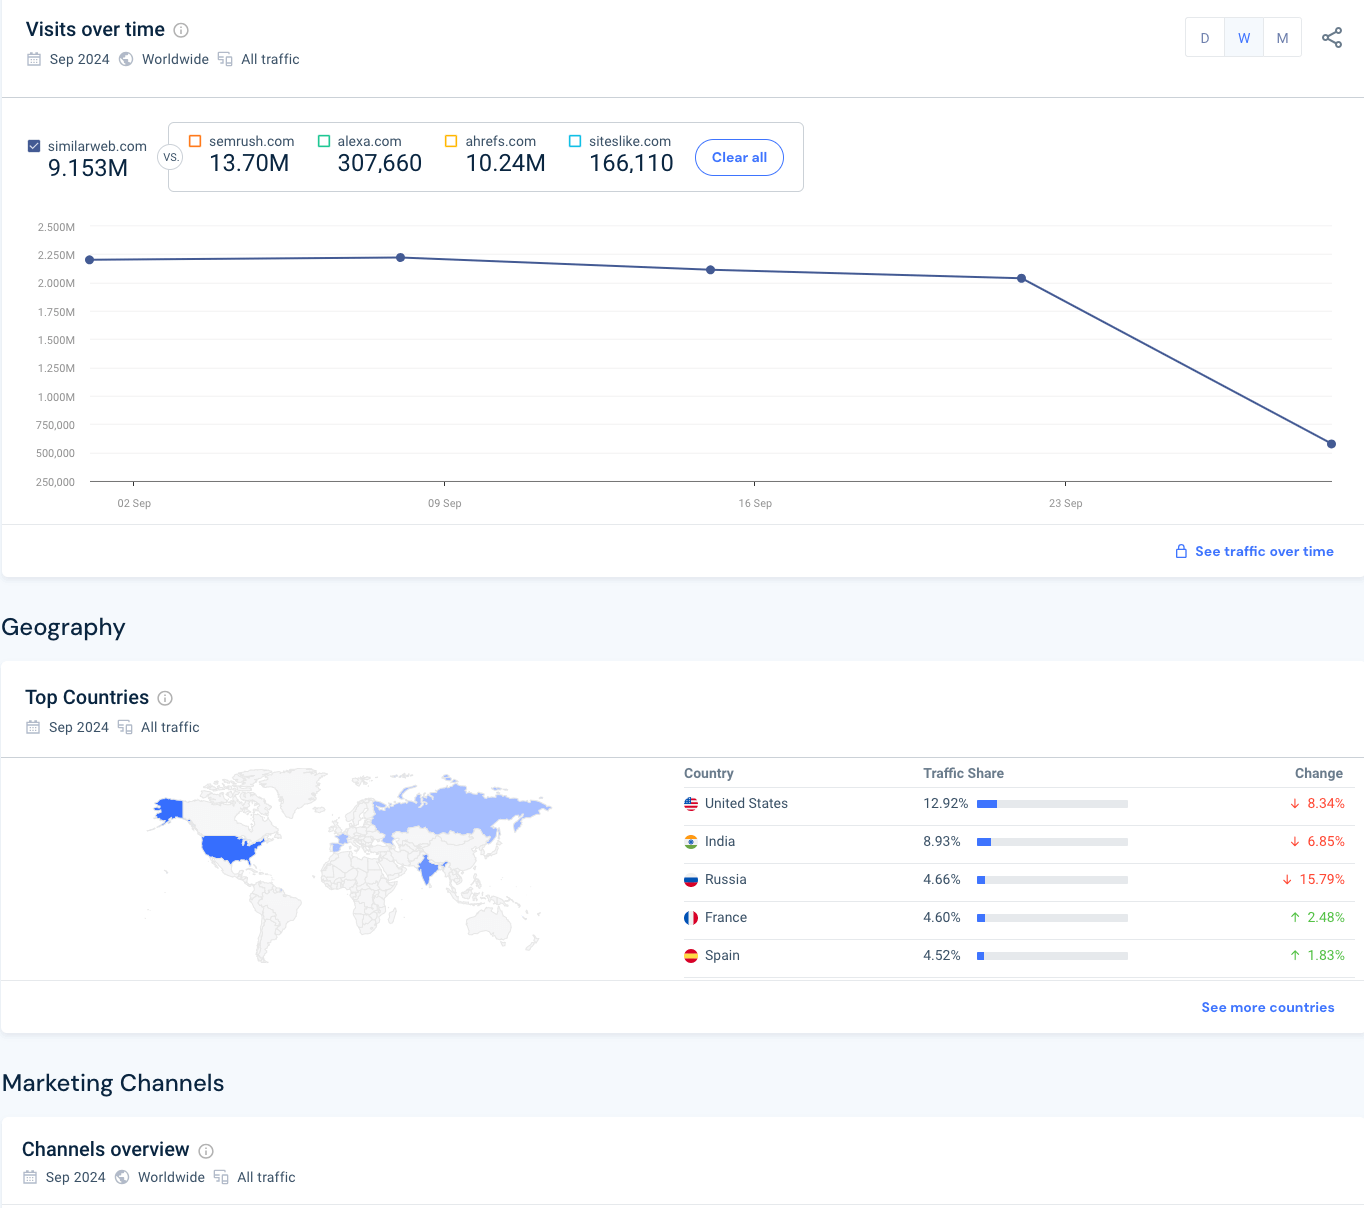Click United States on the world map
The image size is (1364, 1208).
[x=230, y=849]
